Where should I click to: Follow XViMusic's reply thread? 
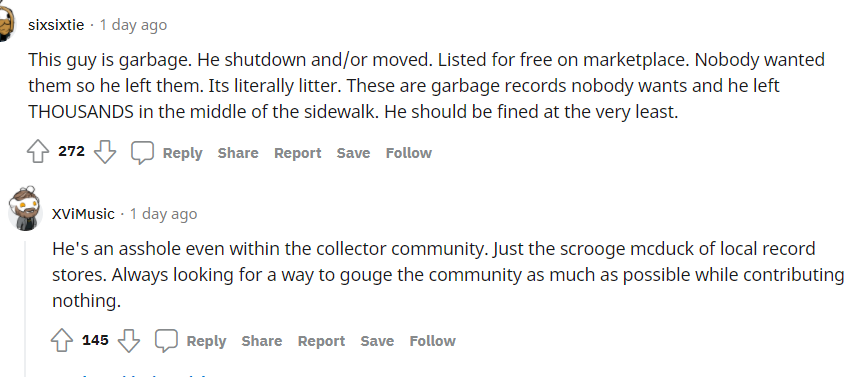[x=433, y=341]
